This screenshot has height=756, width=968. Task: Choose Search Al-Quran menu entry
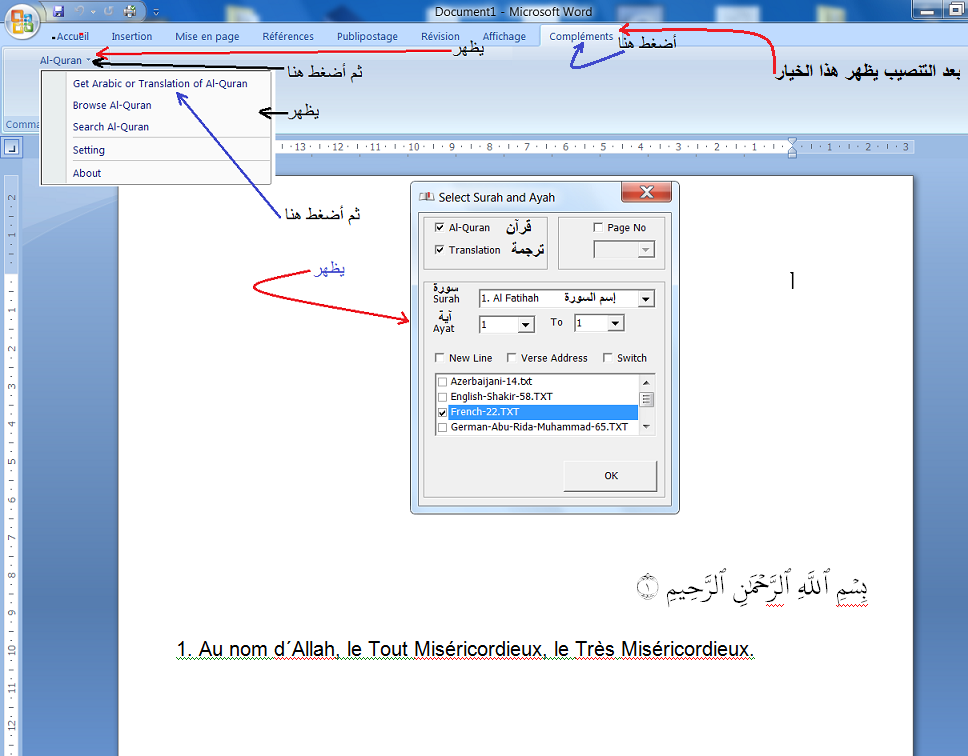pos(111,127)
